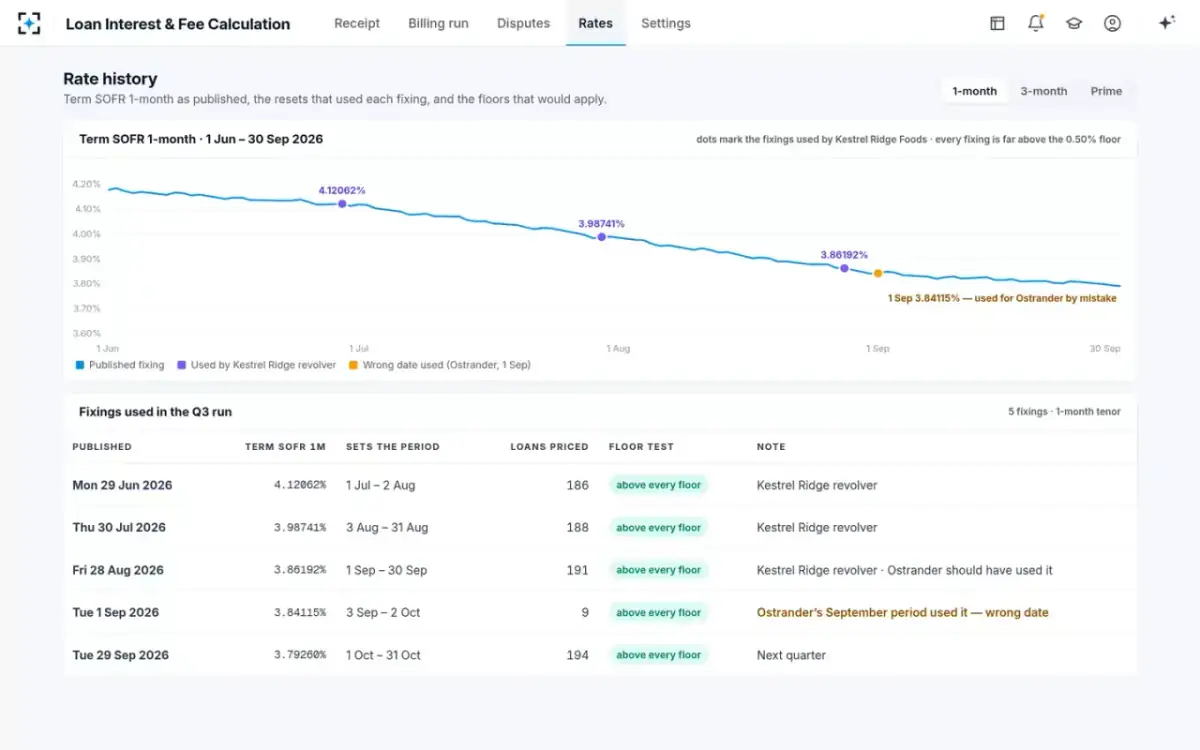
Task: Click the 4.12062% fixing dot on chart
Action: pyautogui.click(x=342, y=204)
